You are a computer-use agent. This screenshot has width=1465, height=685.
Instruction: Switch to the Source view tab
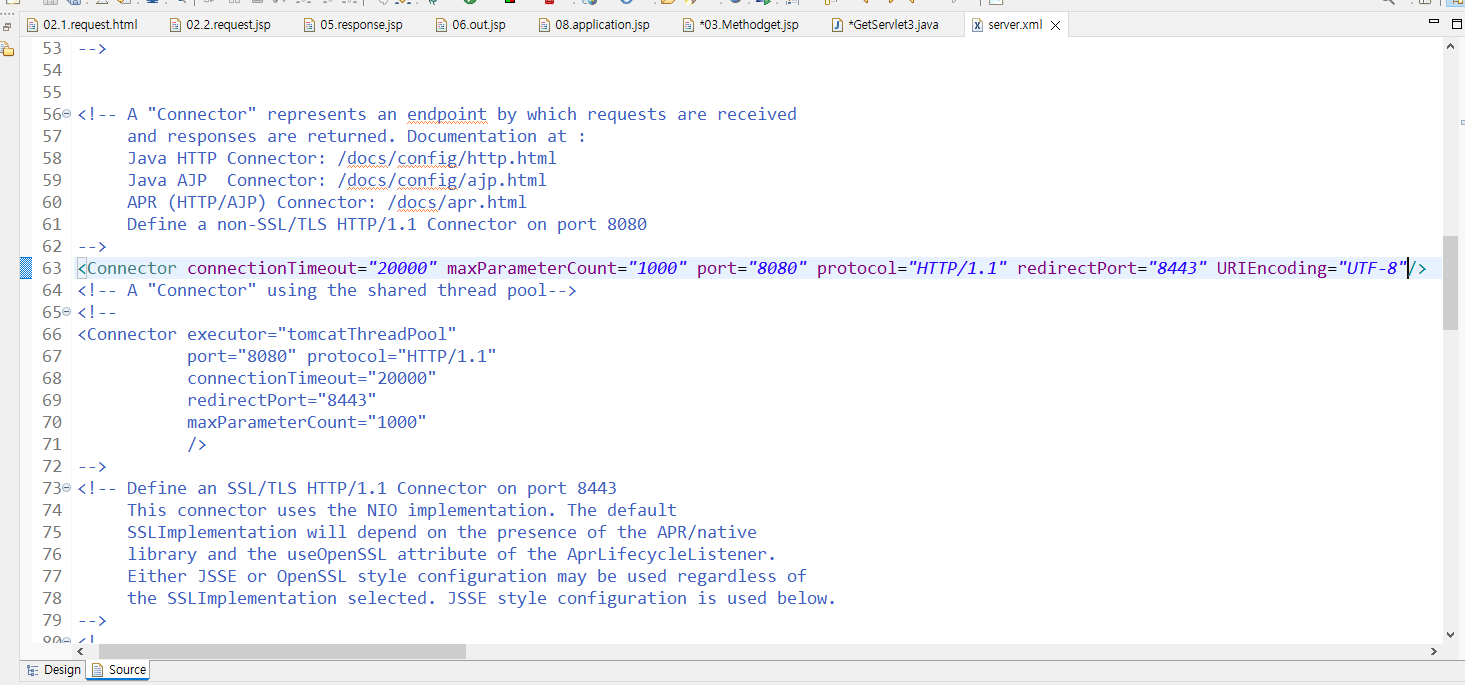point(118,670)
